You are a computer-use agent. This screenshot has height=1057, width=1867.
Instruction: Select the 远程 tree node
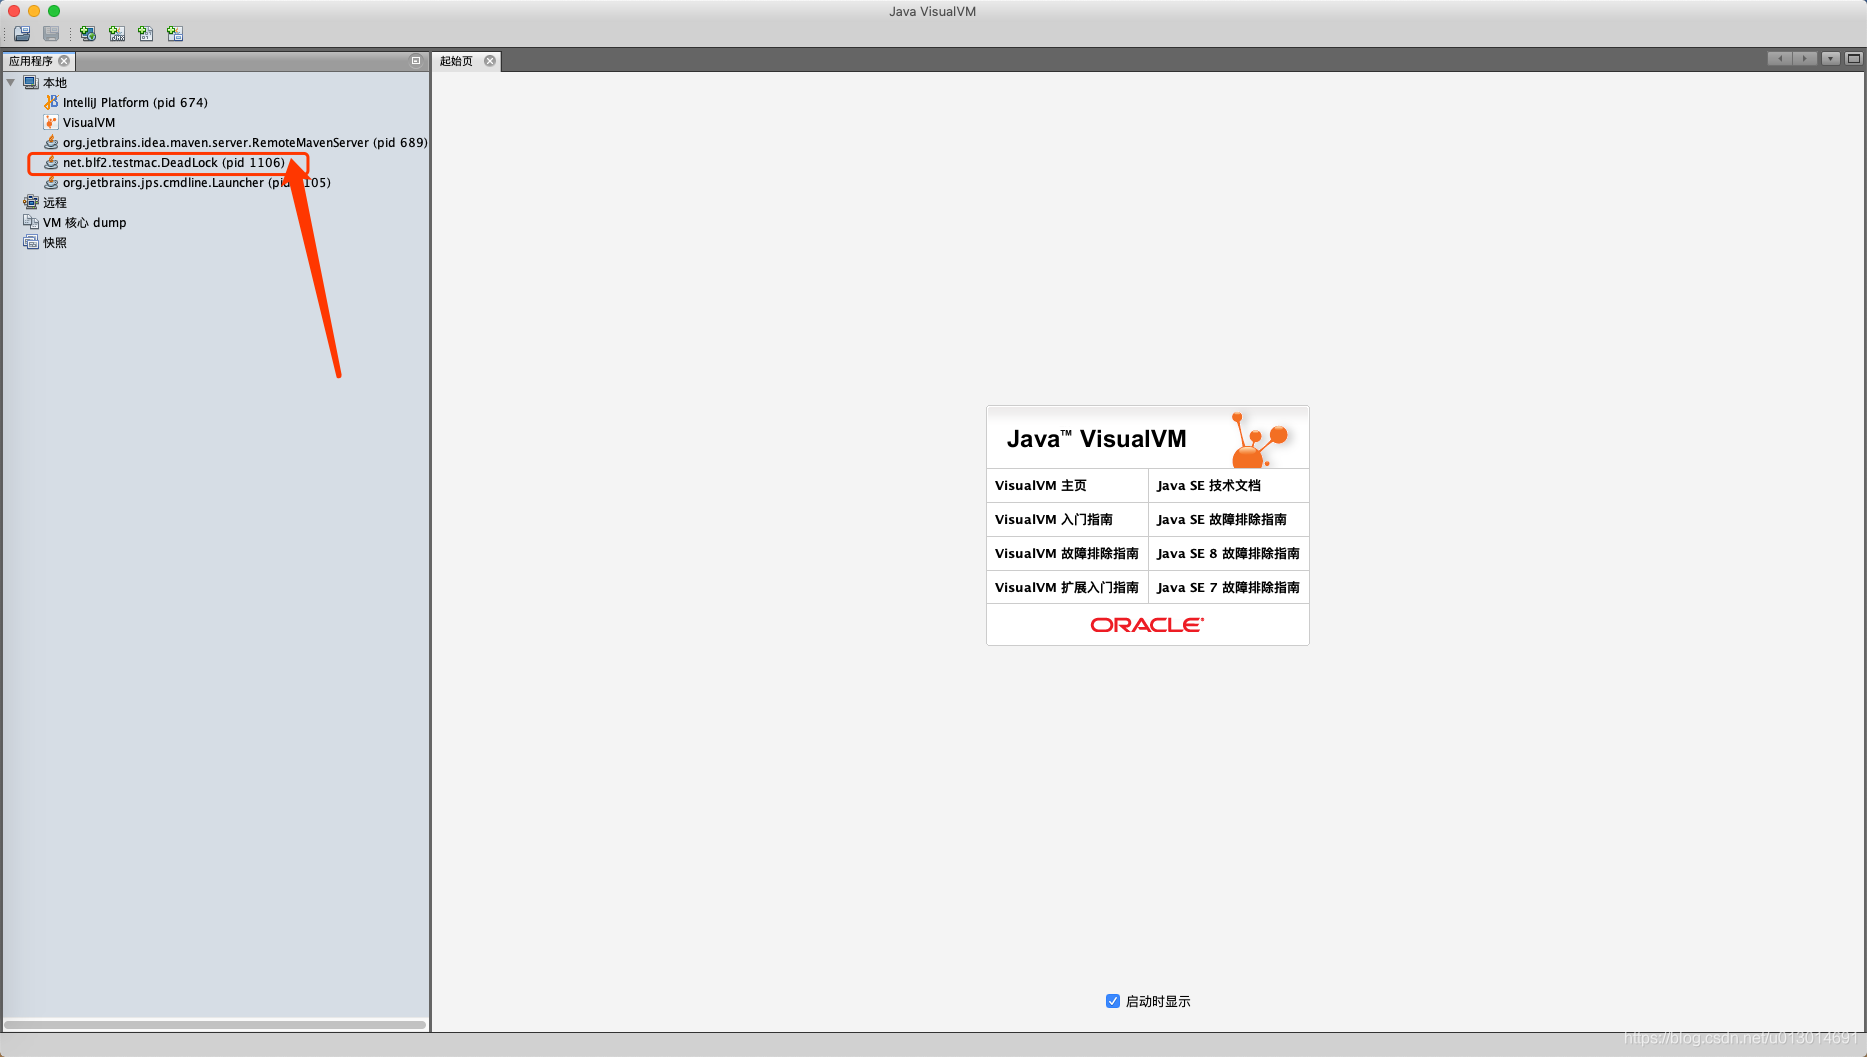point(55,202)
